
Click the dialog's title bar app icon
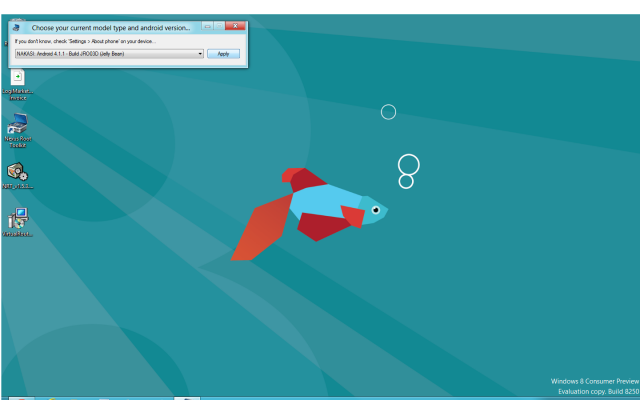(16, 28)
